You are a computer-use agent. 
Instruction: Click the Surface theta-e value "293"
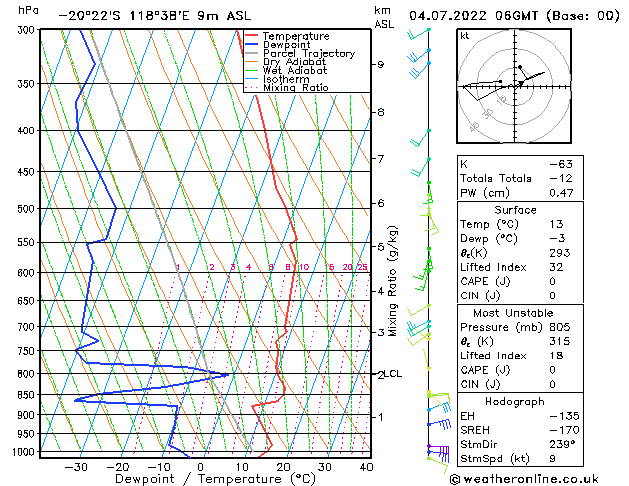(x=560, y=253)
